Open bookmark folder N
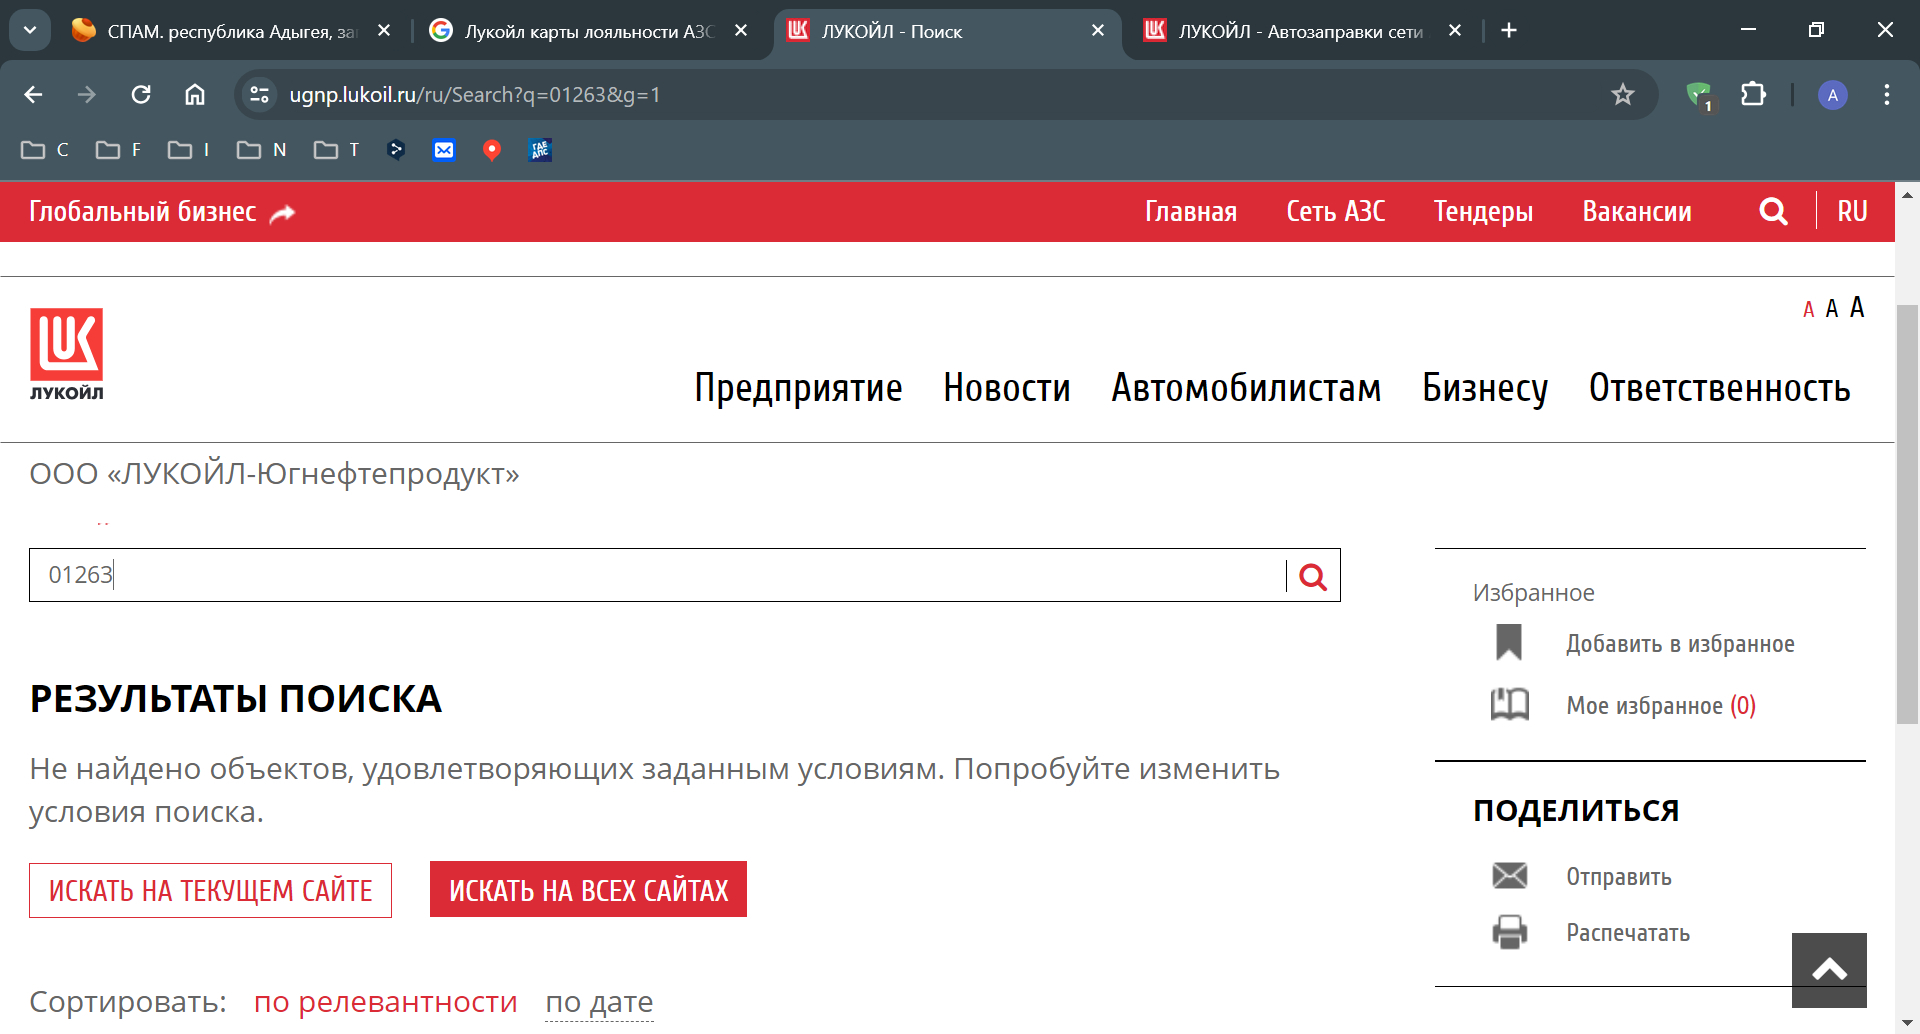 pos(262,150)
